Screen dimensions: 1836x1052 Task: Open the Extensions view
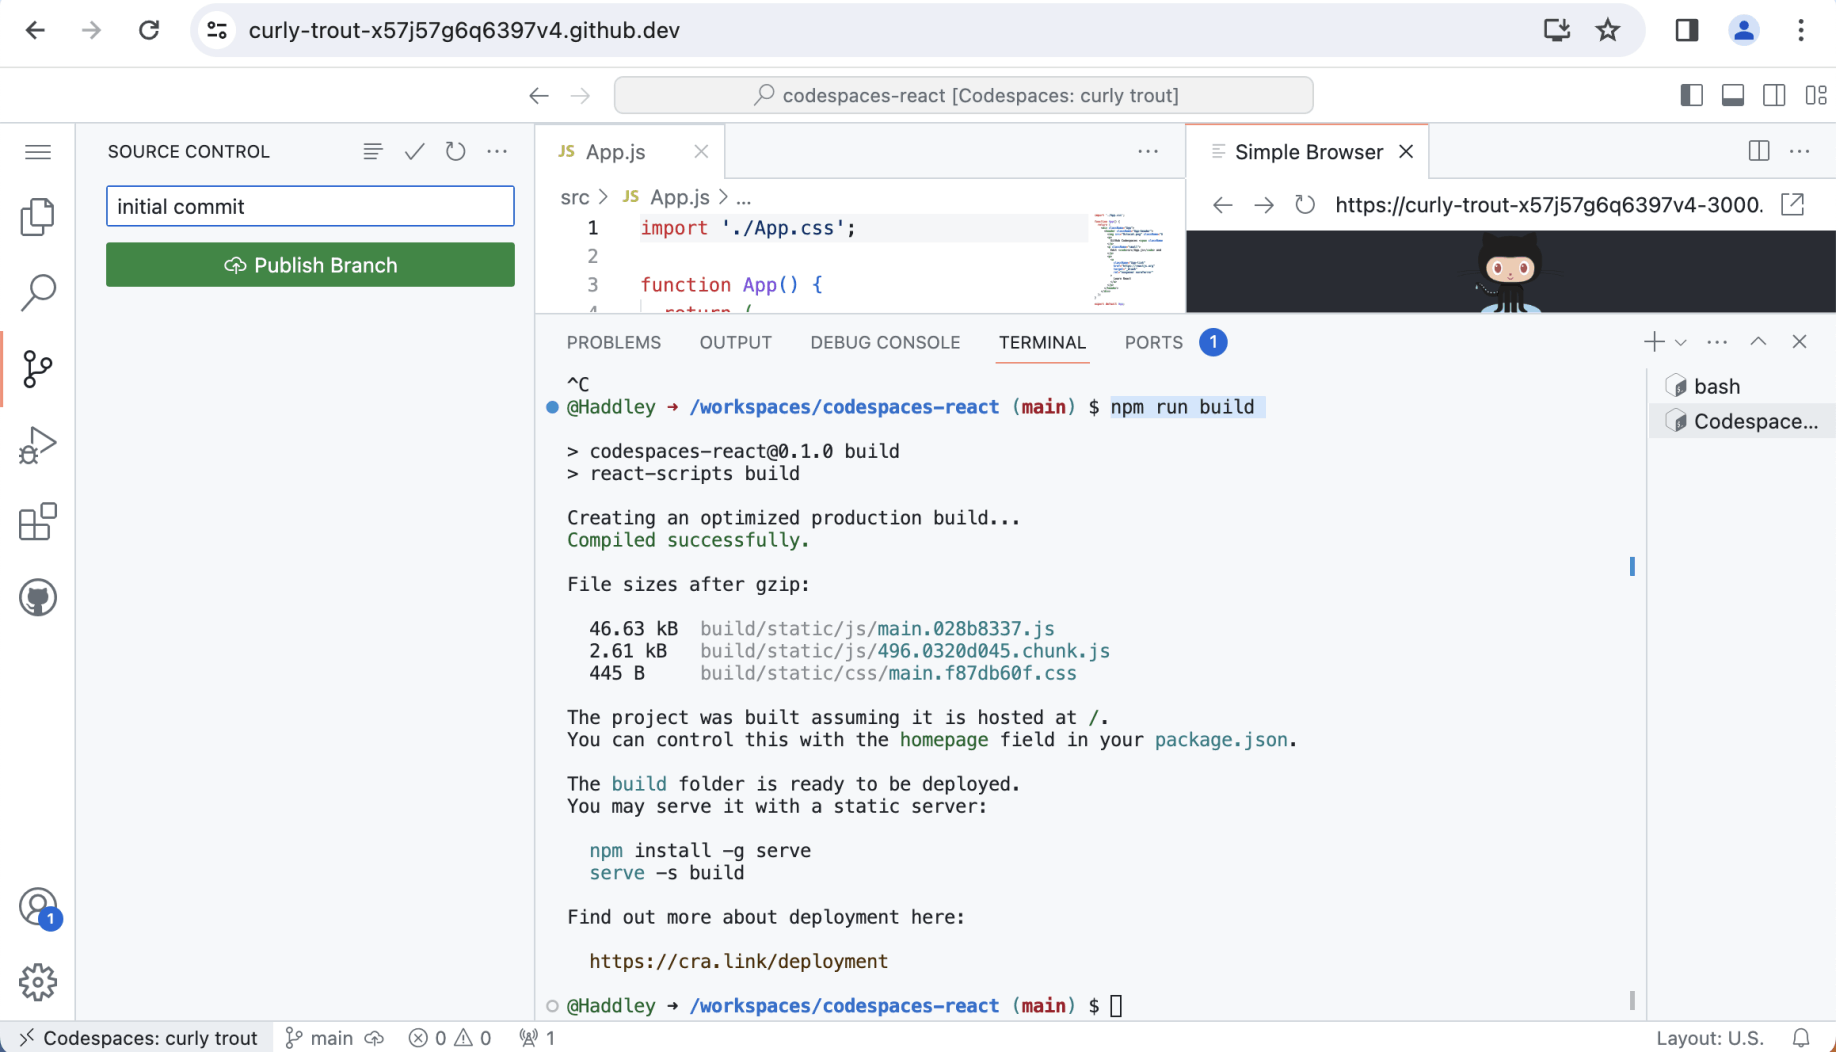[37, 522]
